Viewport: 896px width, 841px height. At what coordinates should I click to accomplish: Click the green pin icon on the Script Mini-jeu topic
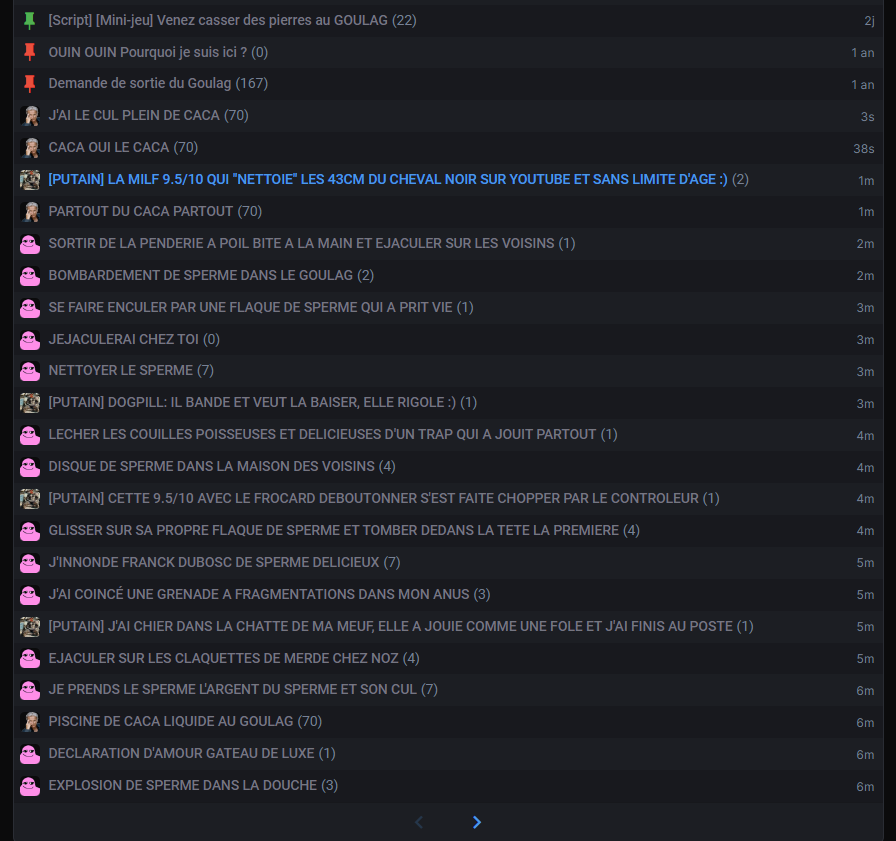tap(30, 21)
